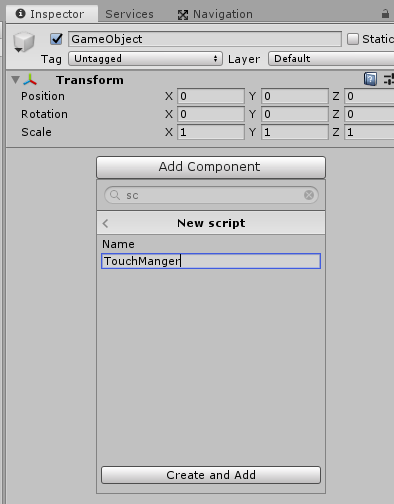Clear the component search text
Image resolution: width=394 pixels, height=504 pixels.
309,195
